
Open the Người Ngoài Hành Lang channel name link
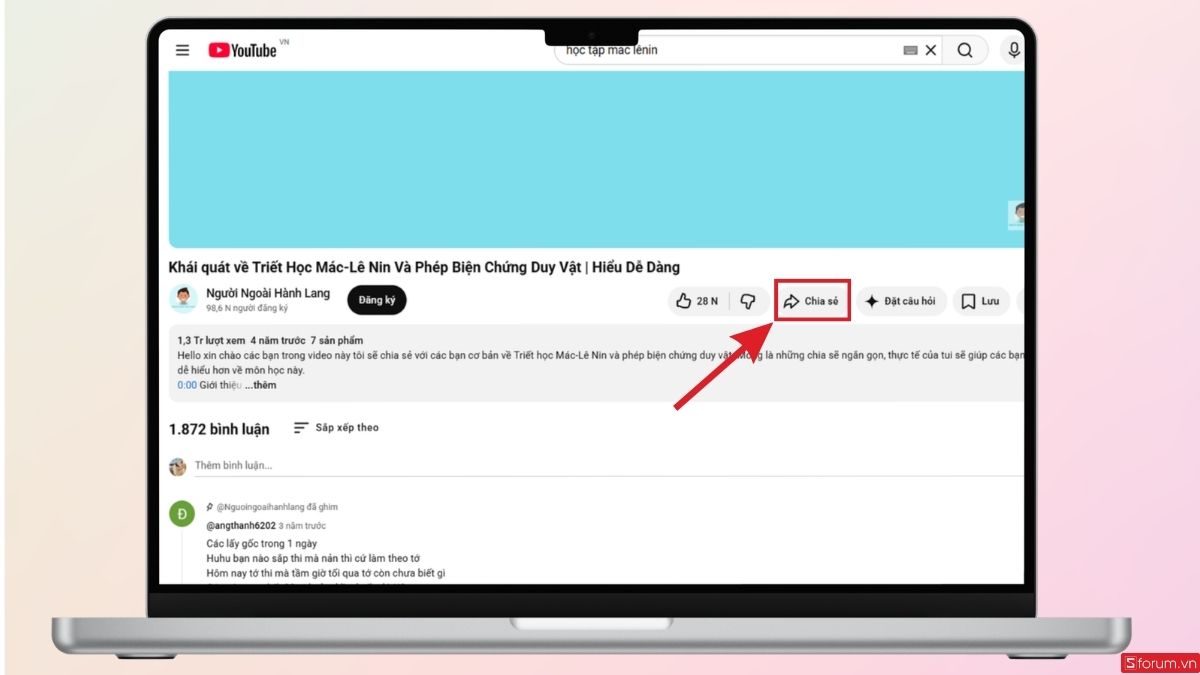click(x=268, y=293)
